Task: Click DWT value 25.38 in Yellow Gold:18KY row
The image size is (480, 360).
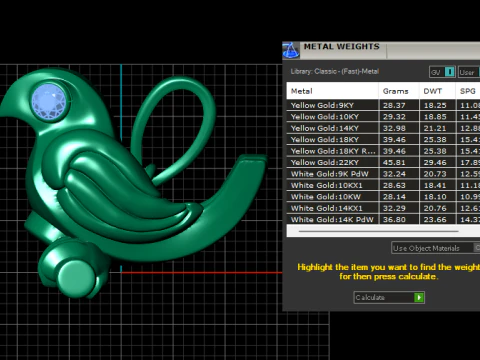Action: click(x=437, y=140)
